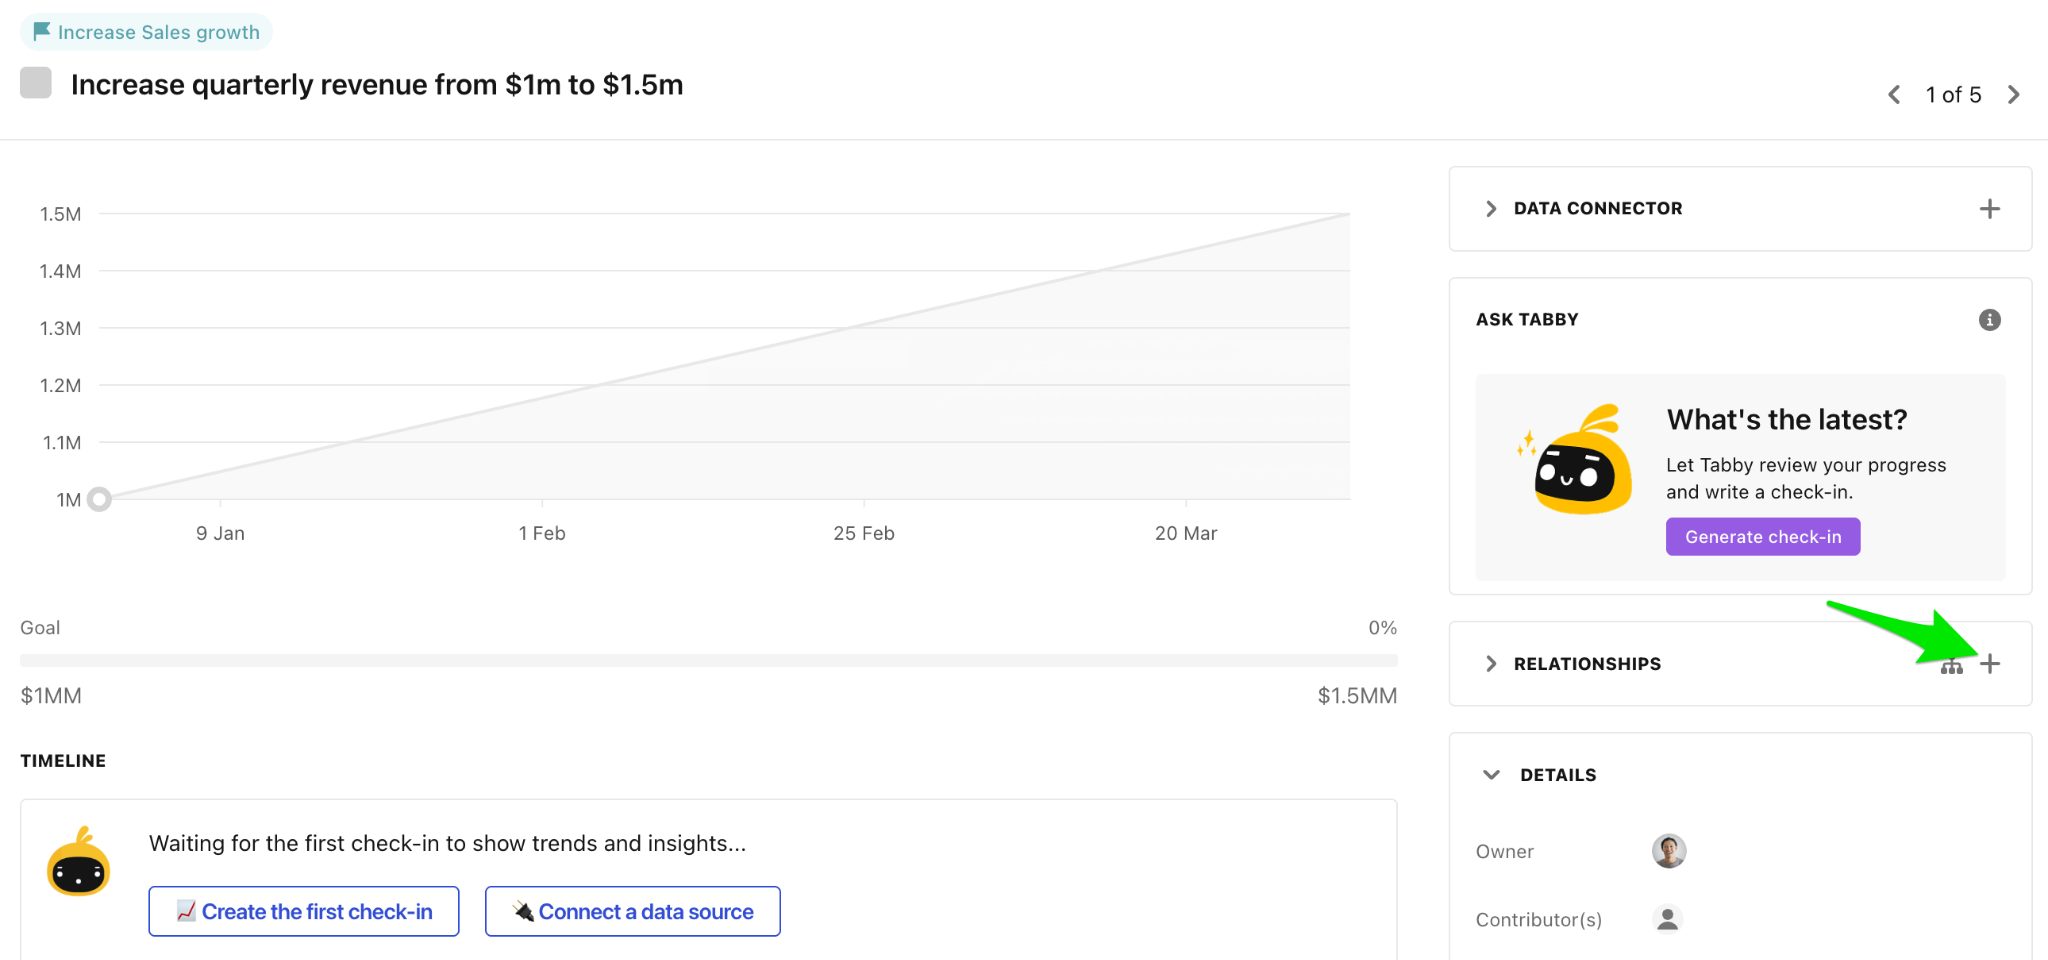The height and width of the screenshot is (960, 2048).
Task: Click Create the first check-in button
Action: [304, 911]
